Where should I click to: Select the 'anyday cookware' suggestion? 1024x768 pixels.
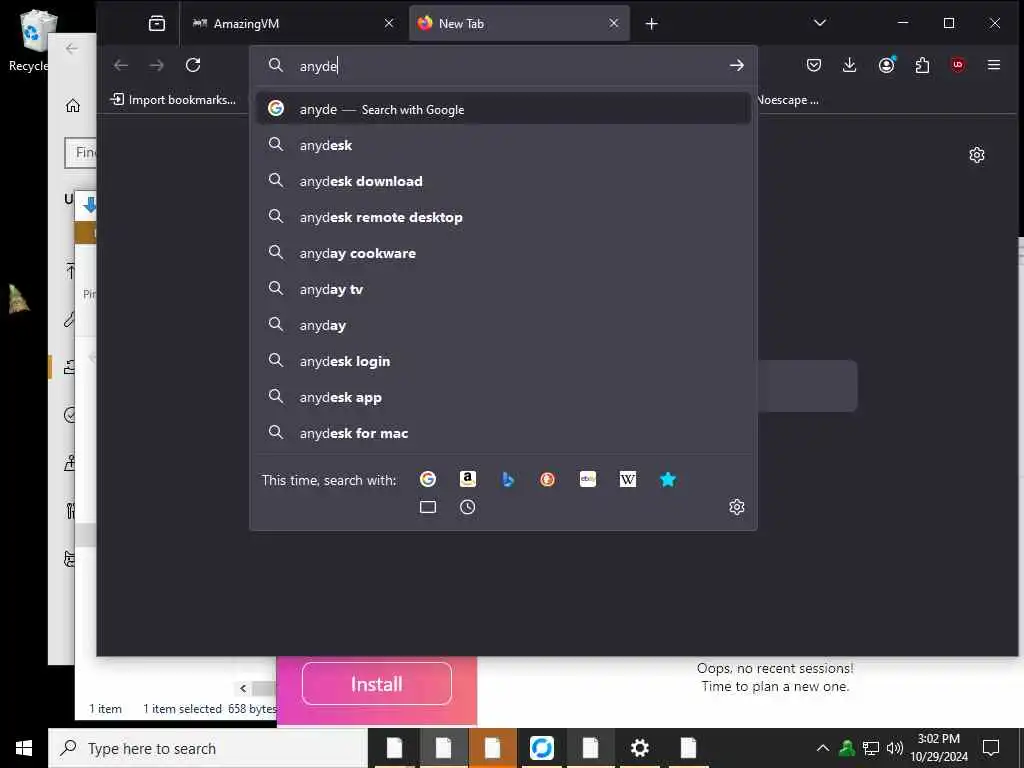(x=503, y=253)
